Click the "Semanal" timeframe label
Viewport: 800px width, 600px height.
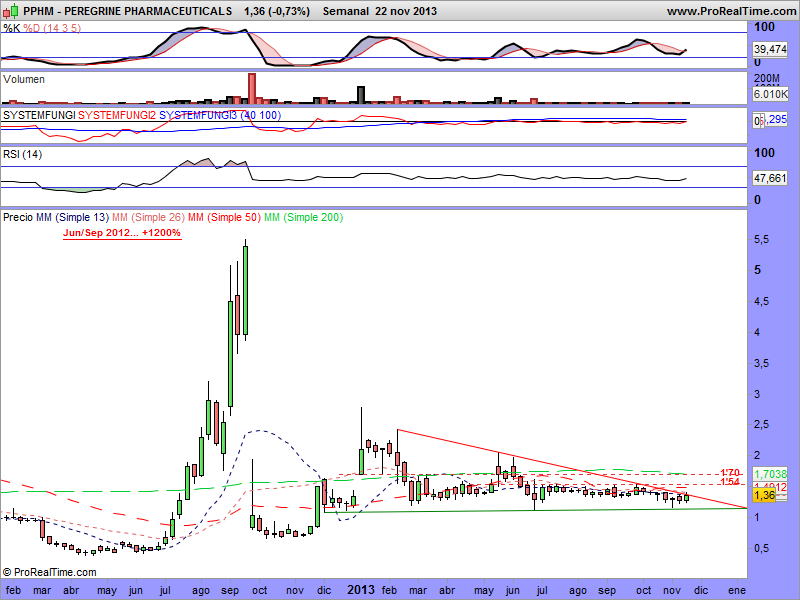point(345,11)
